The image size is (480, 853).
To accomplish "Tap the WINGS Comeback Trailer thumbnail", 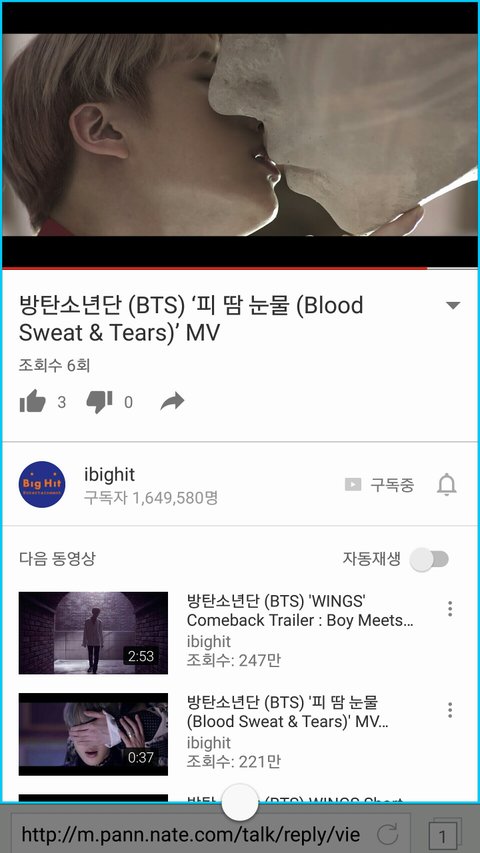I will click(93, 633).
